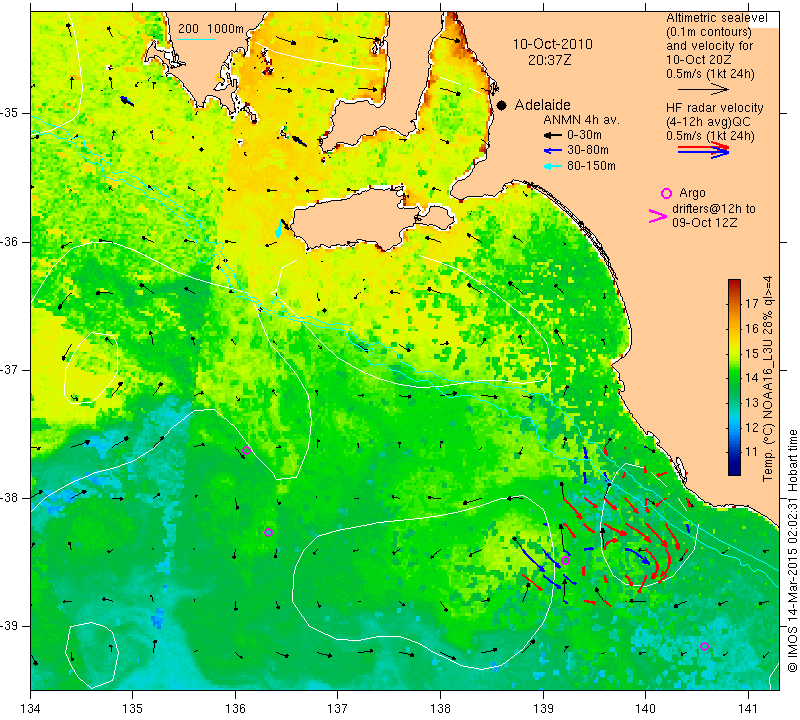
Task: Click the '(0.1m contours)' legend text
Action: 709,32
